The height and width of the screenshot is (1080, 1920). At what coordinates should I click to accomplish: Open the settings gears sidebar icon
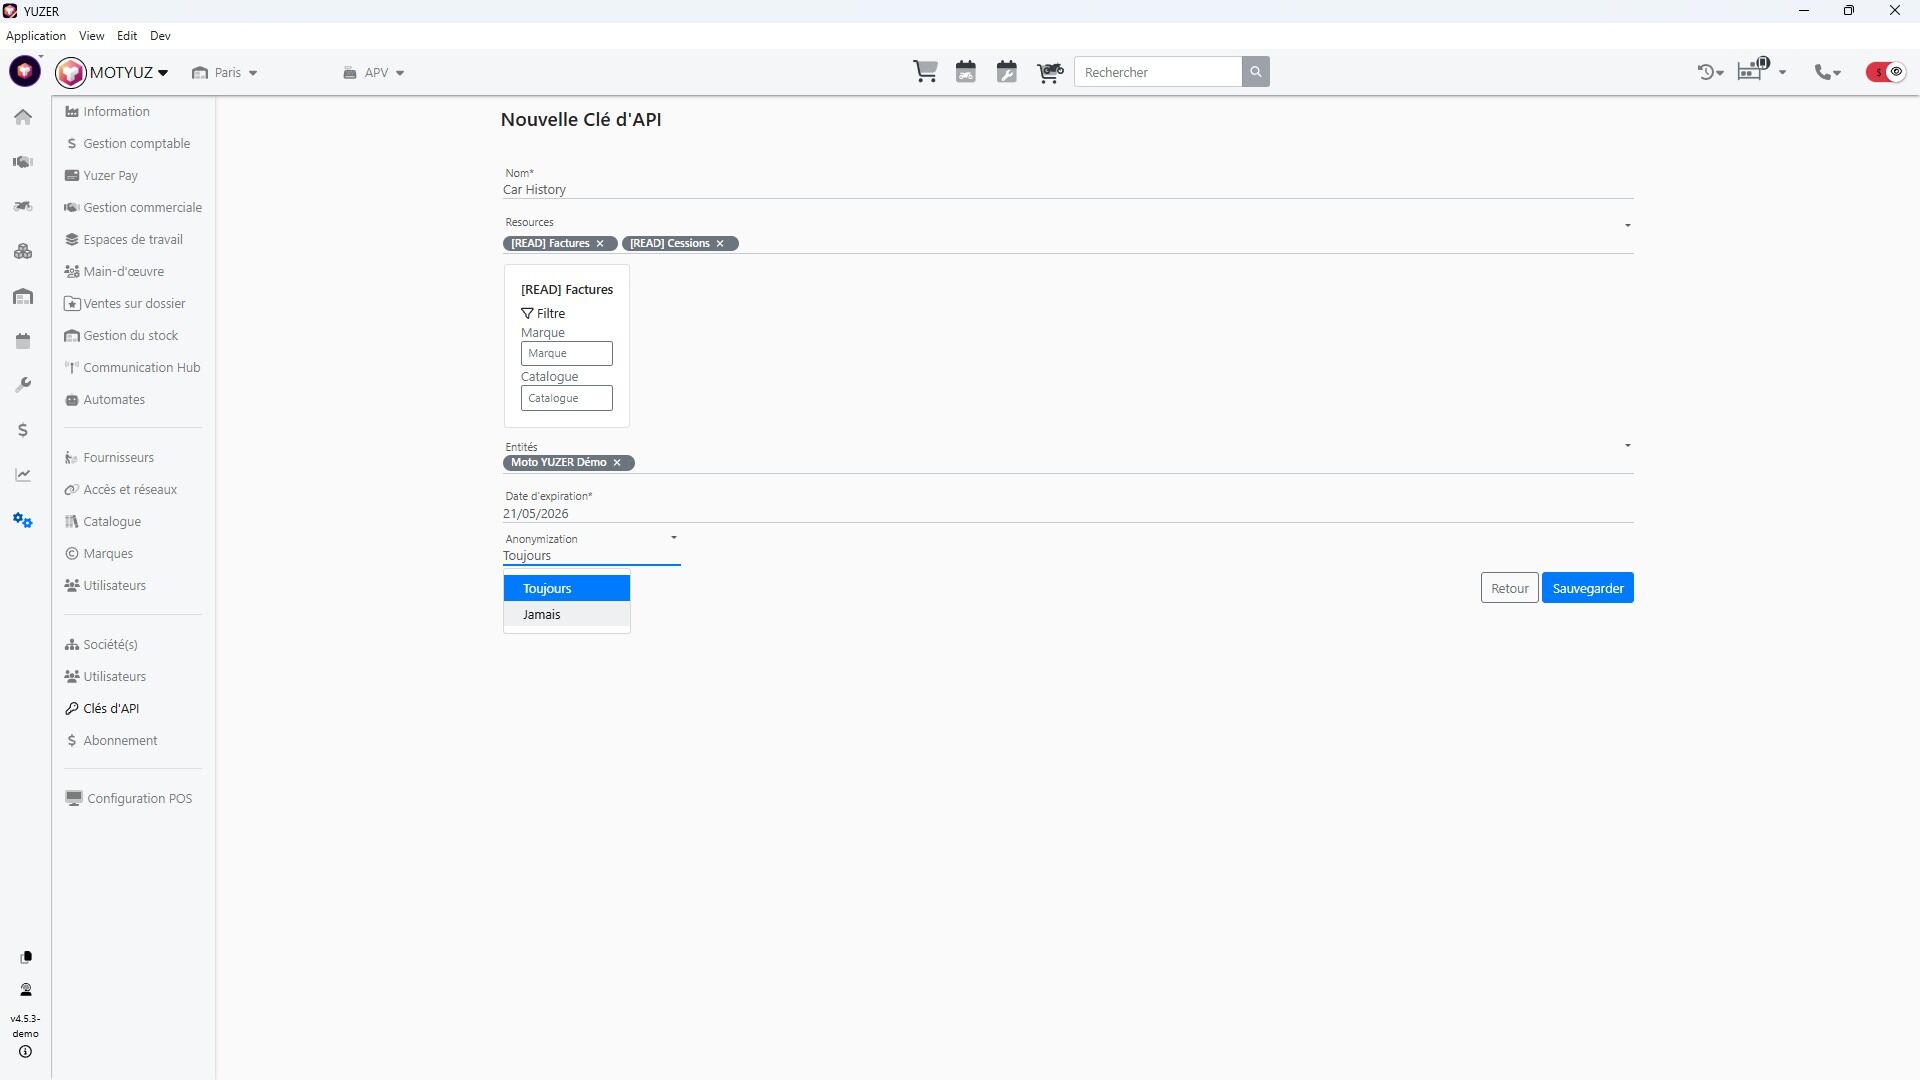(x=23, y=520)
